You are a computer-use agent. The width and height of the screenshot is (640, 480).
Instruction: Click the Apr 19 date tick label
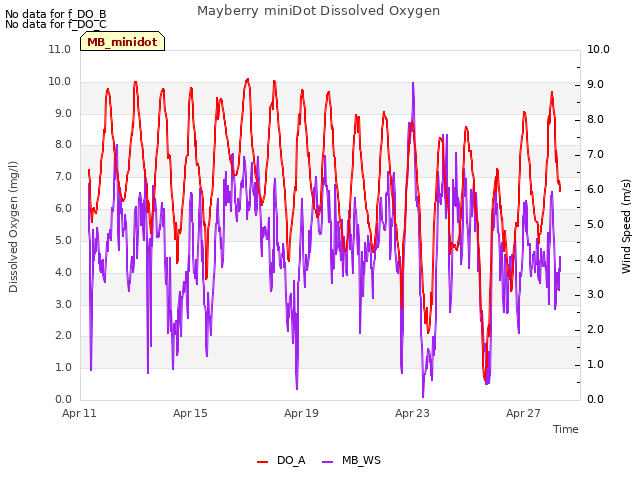coord(301,413)
